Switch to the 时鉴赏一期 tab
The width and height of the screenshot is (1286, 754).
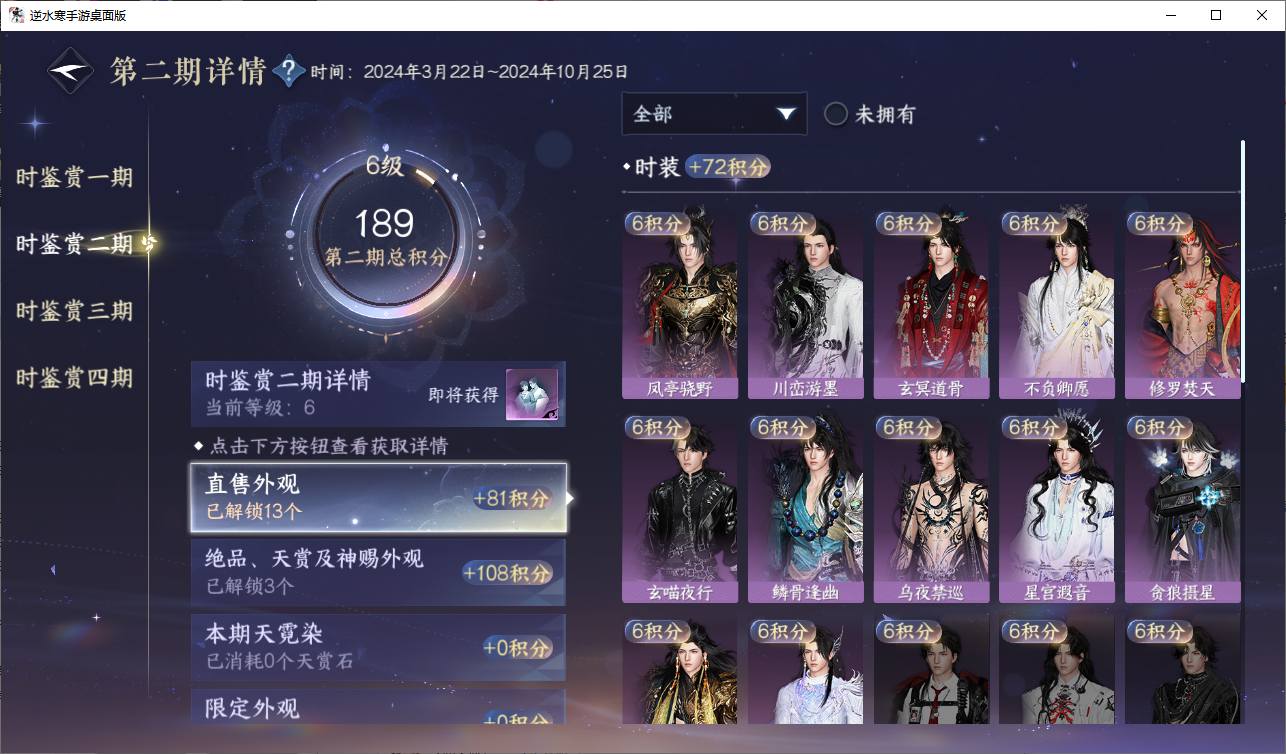74,178
